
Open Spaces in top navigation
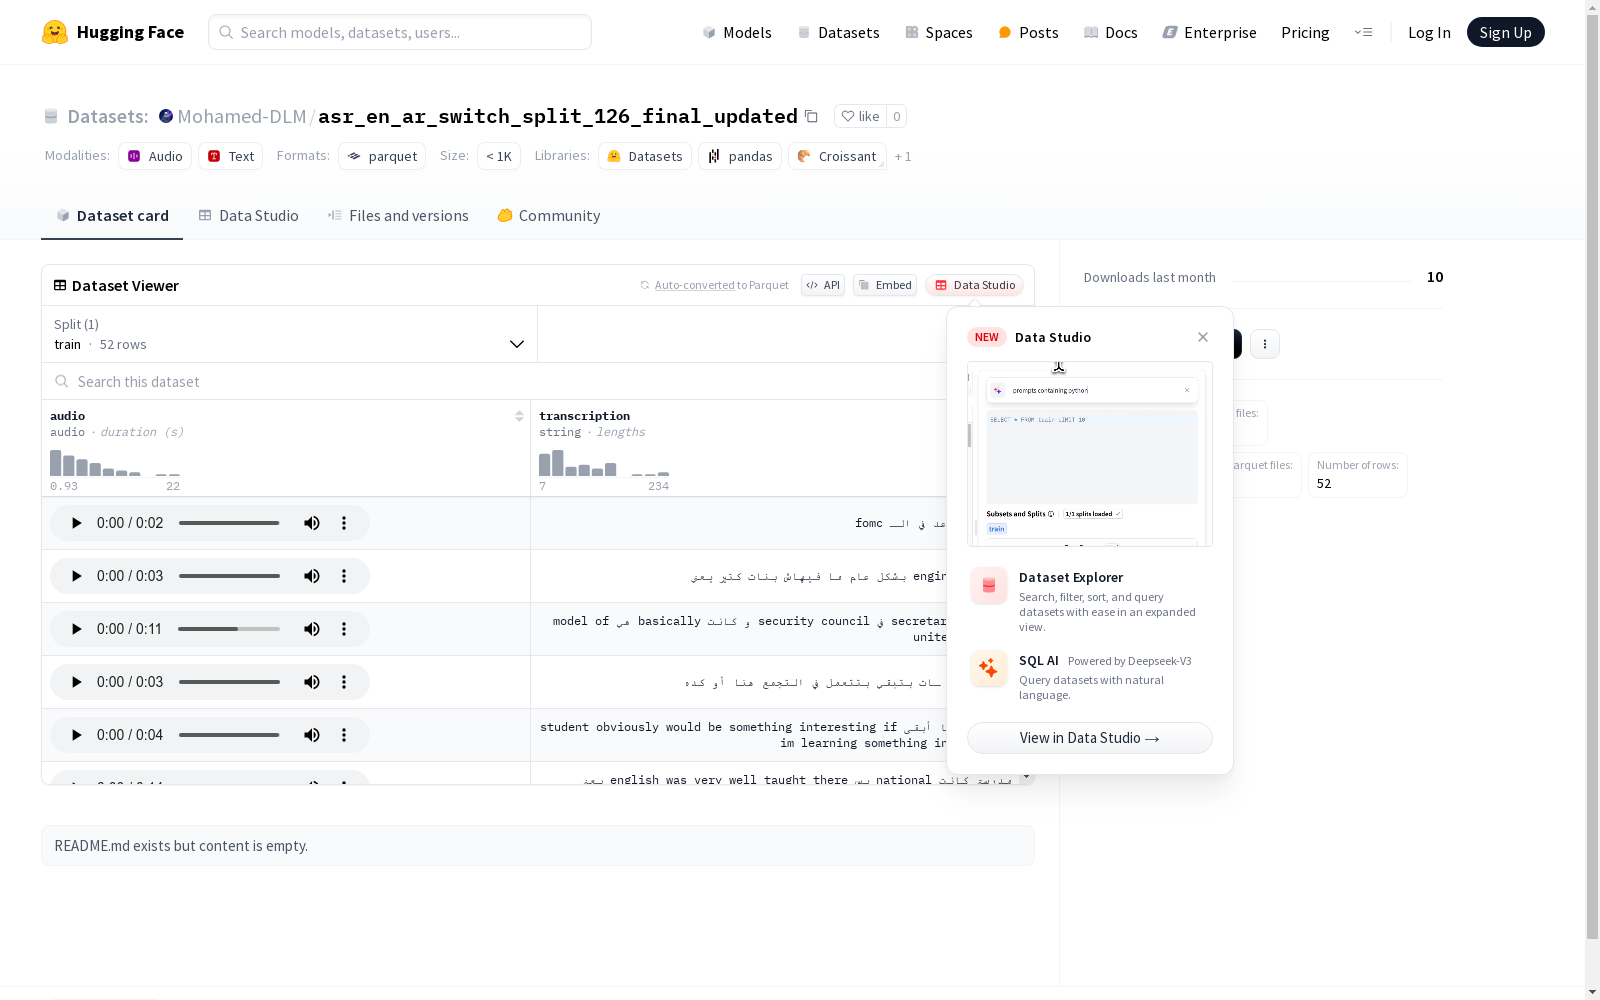[x=939, y=32]
